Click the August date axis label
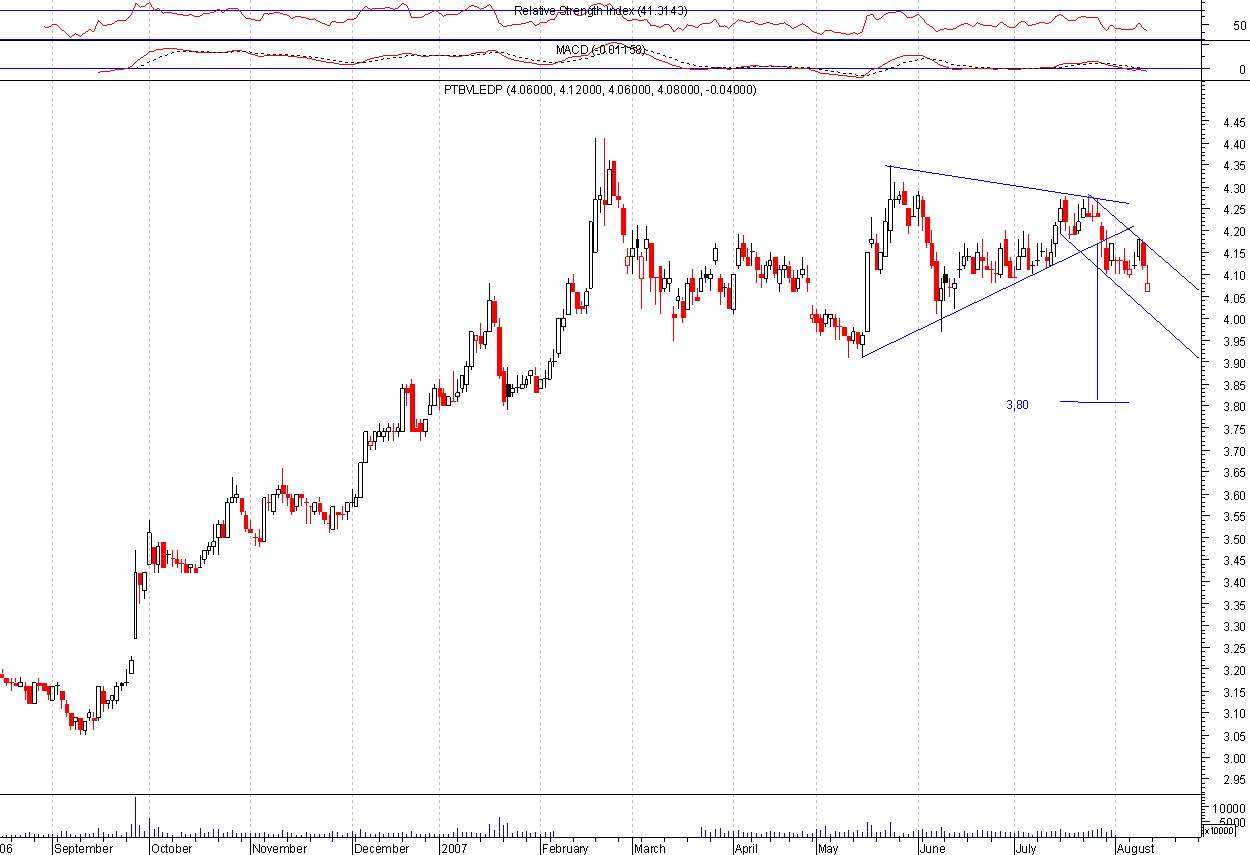Viewport: 1250px width, 855px height. click(1136, 848)
